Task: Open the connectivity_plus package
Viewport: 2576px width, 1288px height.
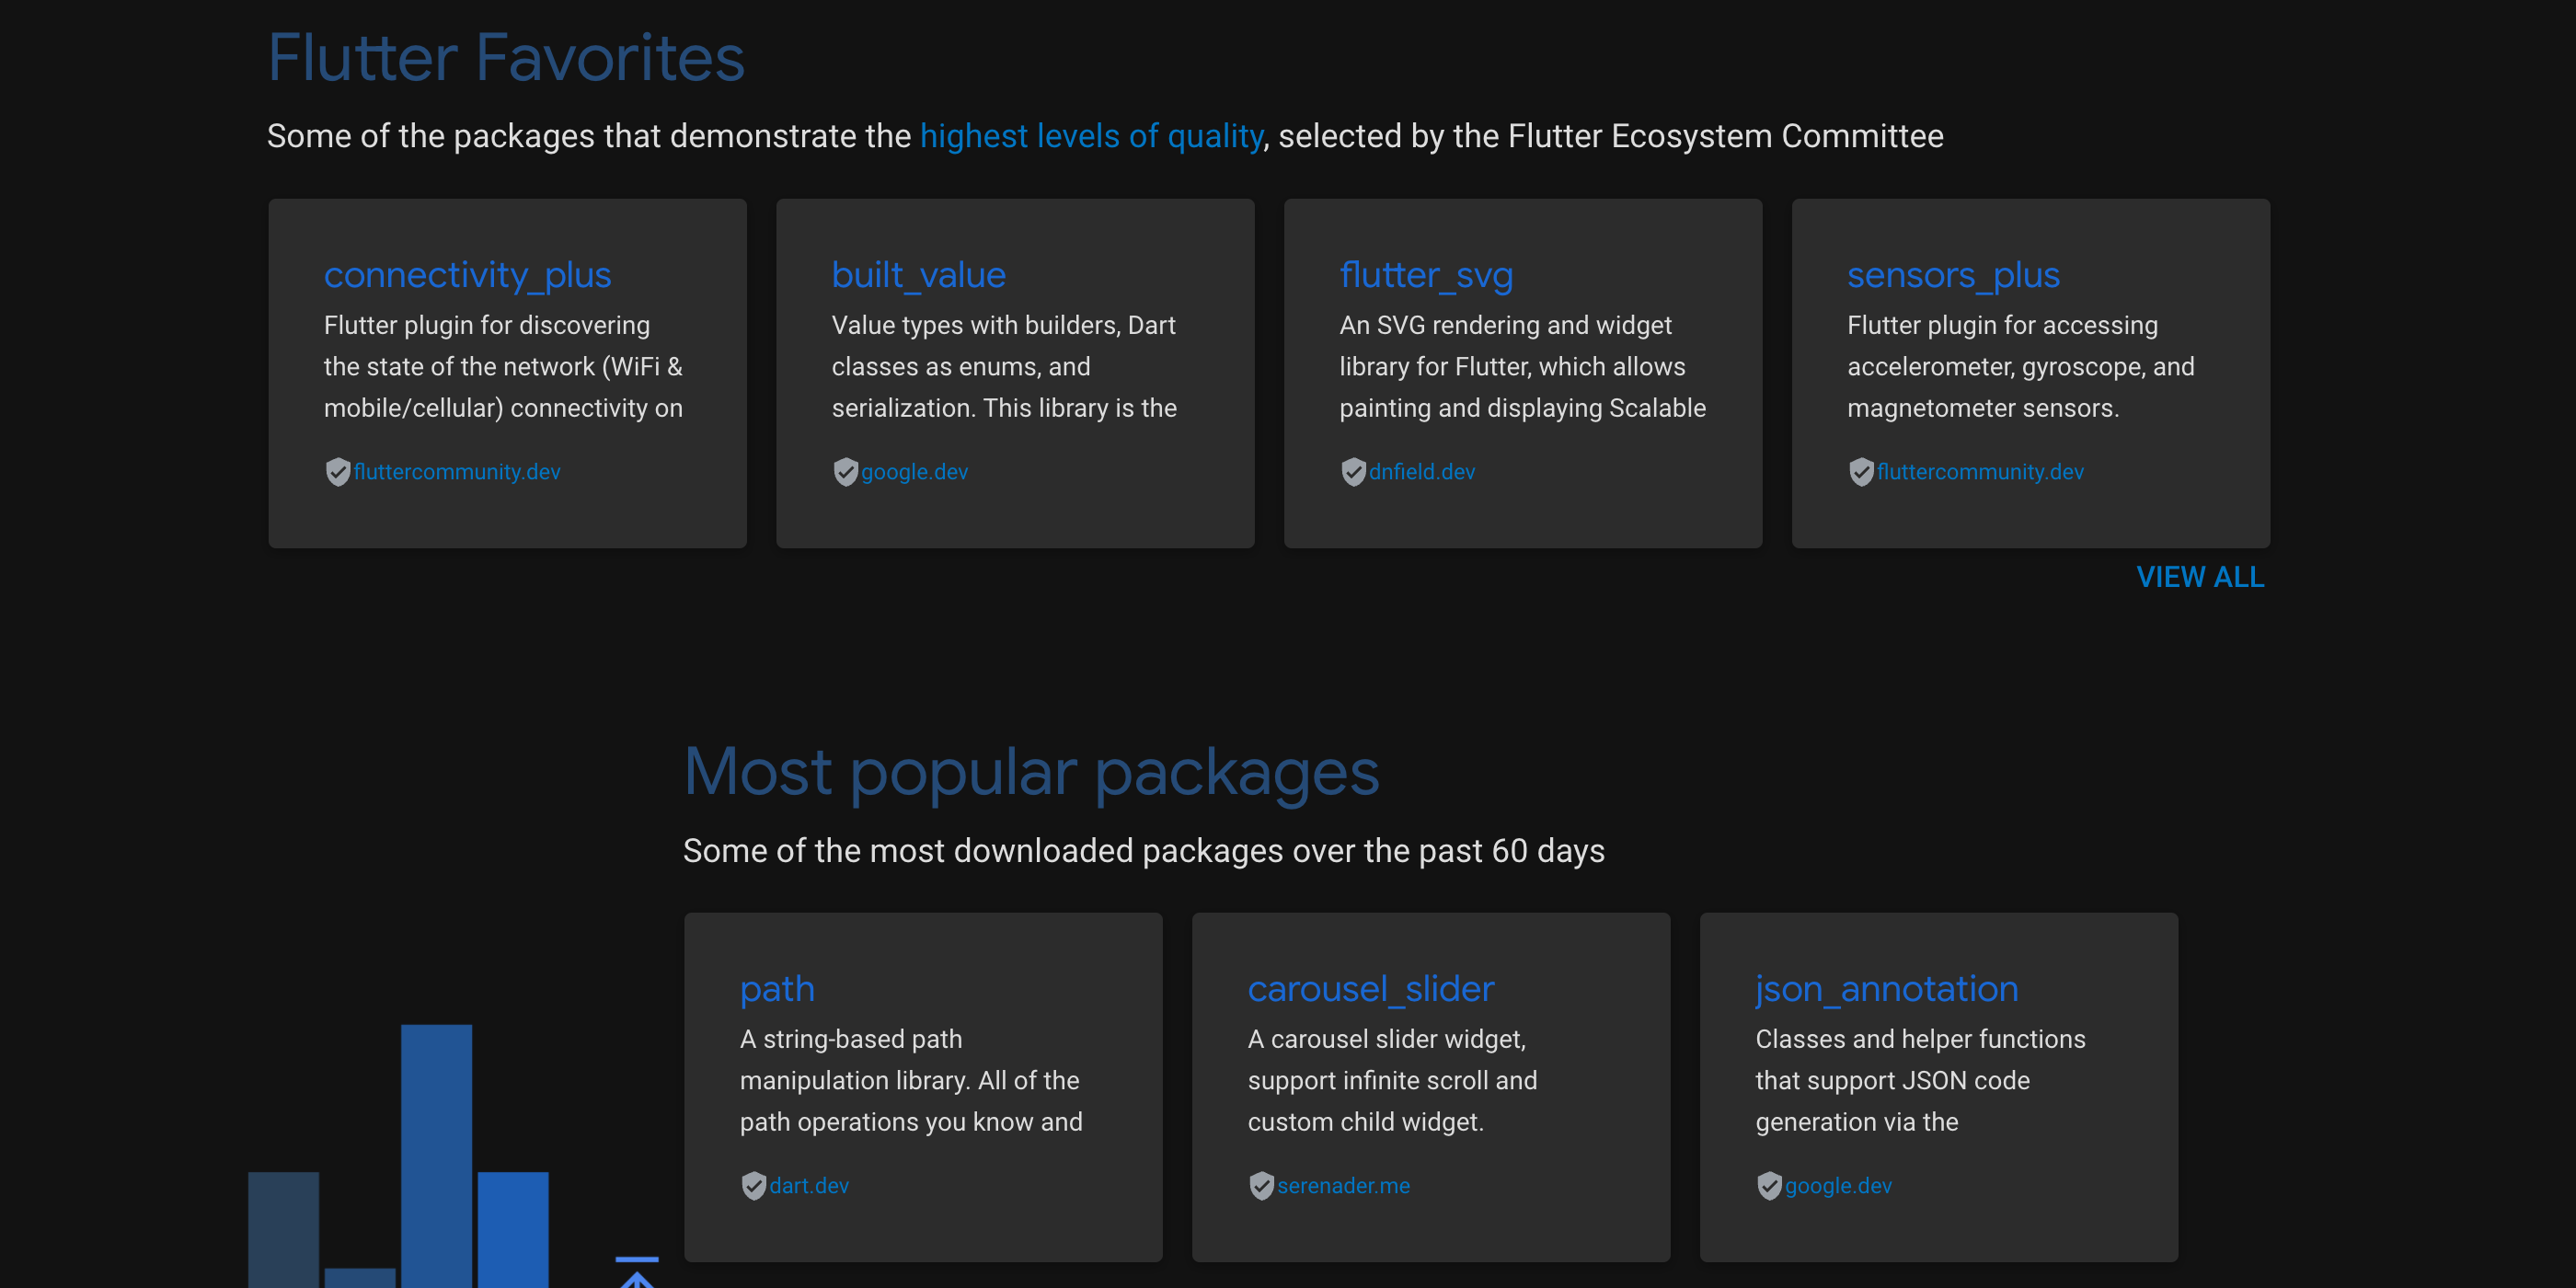Action: tap(467, 275)
